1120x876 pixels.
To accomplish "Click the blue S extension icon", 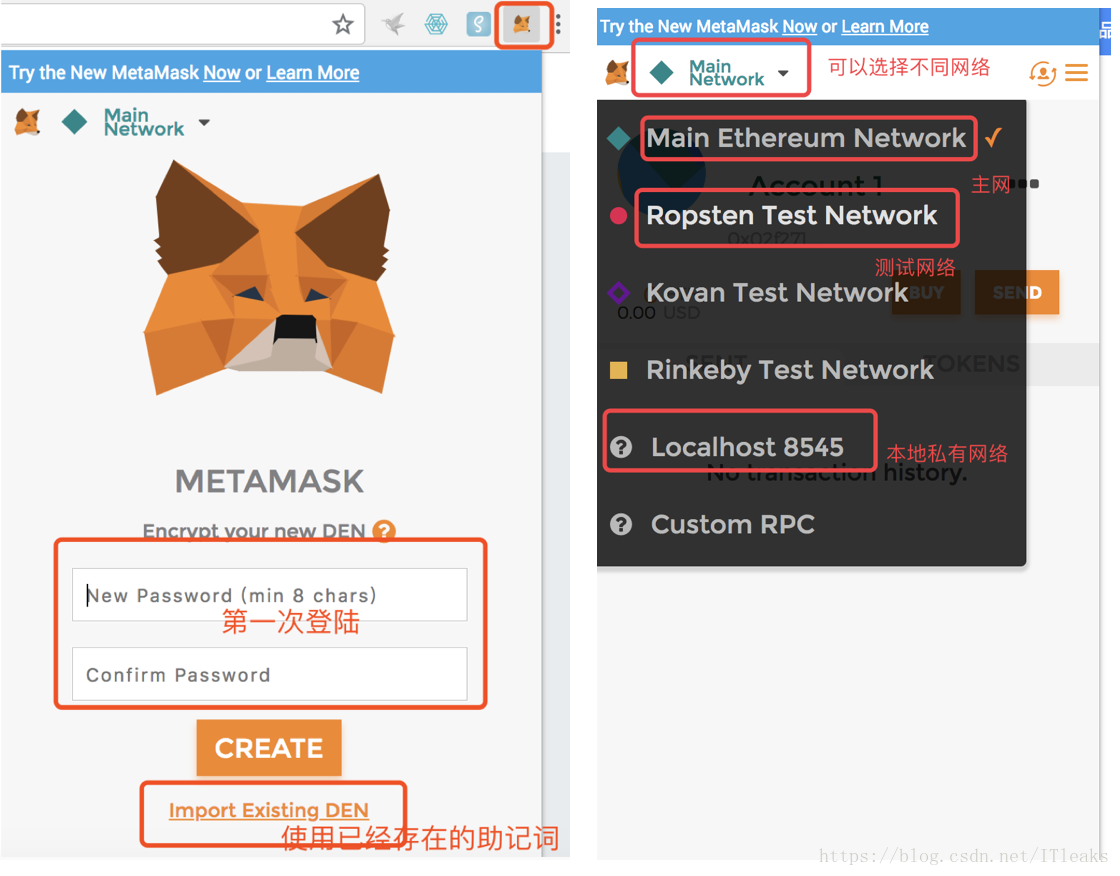I will [x=478, y=25].
